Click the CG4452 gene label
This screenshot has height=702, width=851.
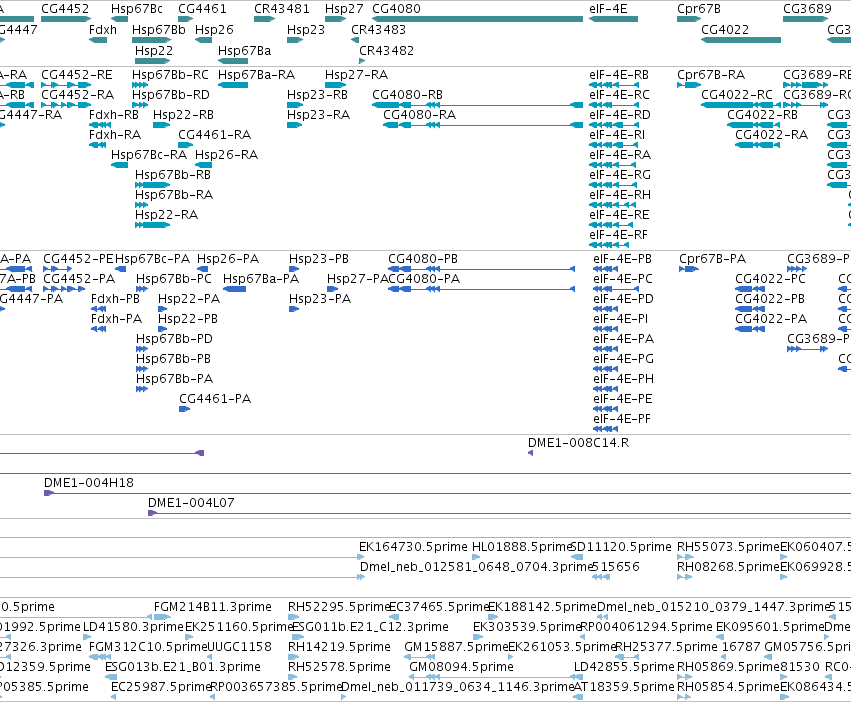pyautogui.click(x=65, y=9)
